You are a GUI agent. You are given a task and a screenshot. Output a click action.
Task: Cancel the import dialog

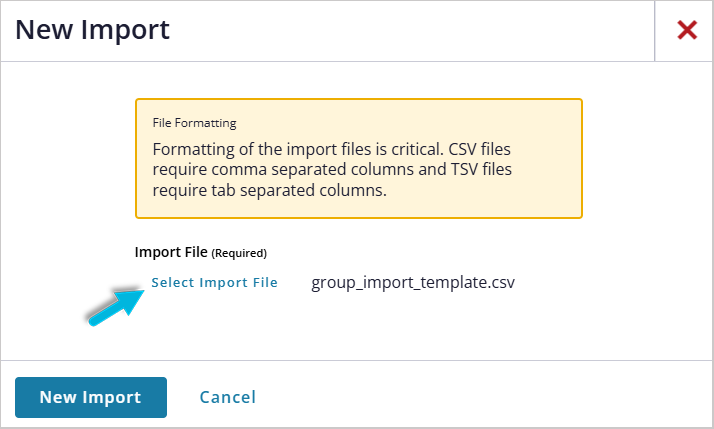(227, 397)
